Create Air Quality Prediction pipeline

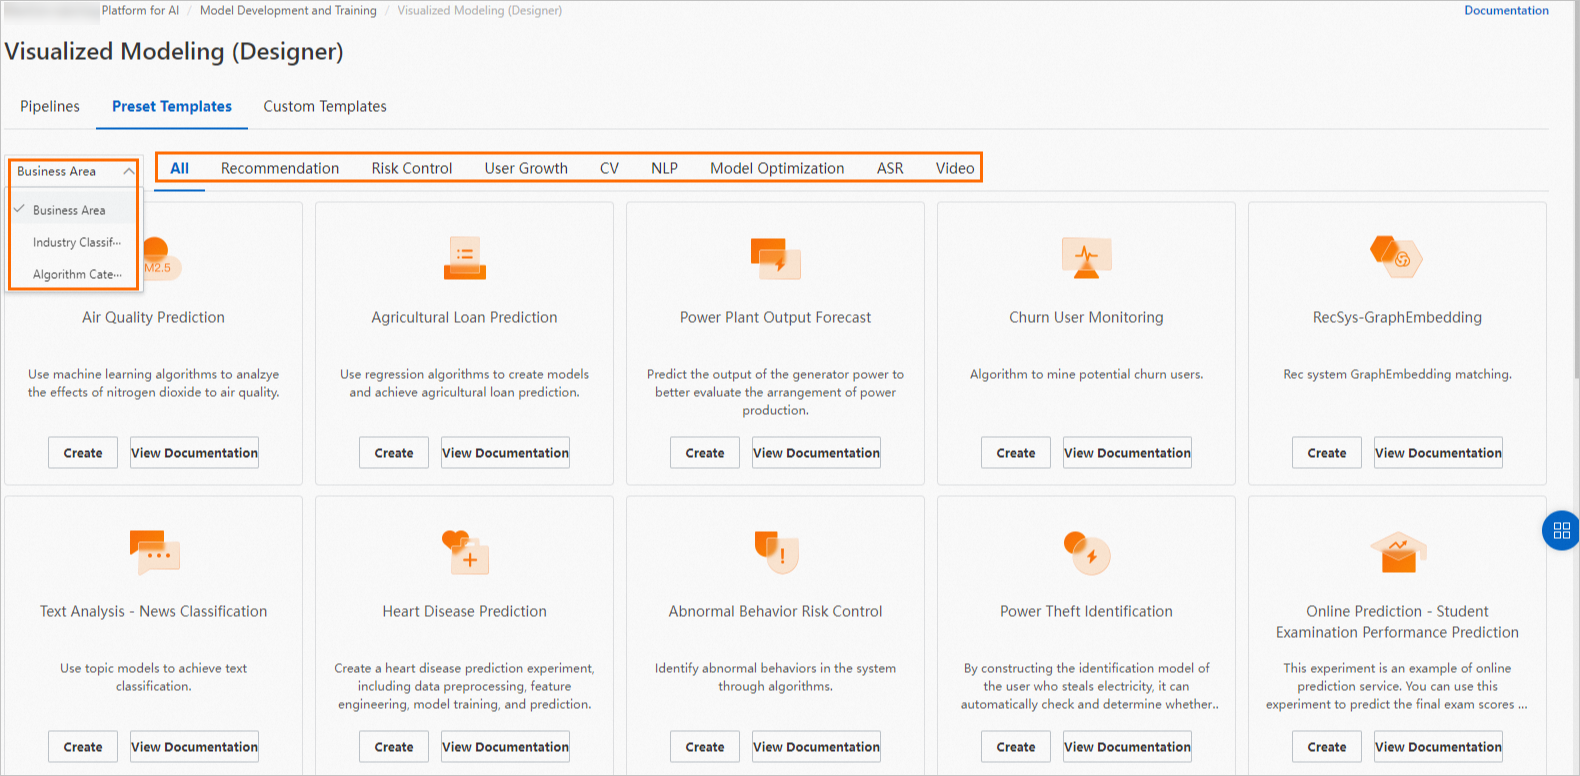[x=83, y=453]
